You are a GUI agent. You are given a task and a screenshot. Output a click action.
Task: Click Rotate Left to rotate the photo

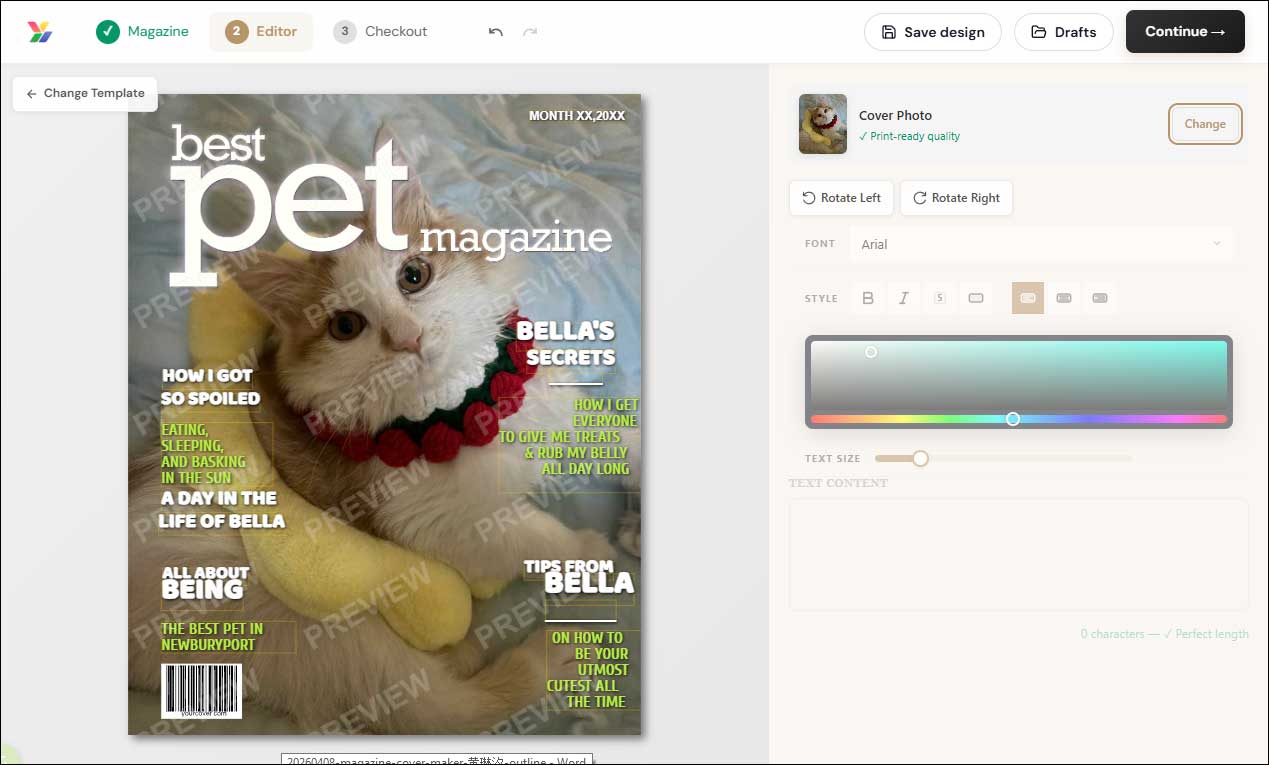(x=841, y=198)
